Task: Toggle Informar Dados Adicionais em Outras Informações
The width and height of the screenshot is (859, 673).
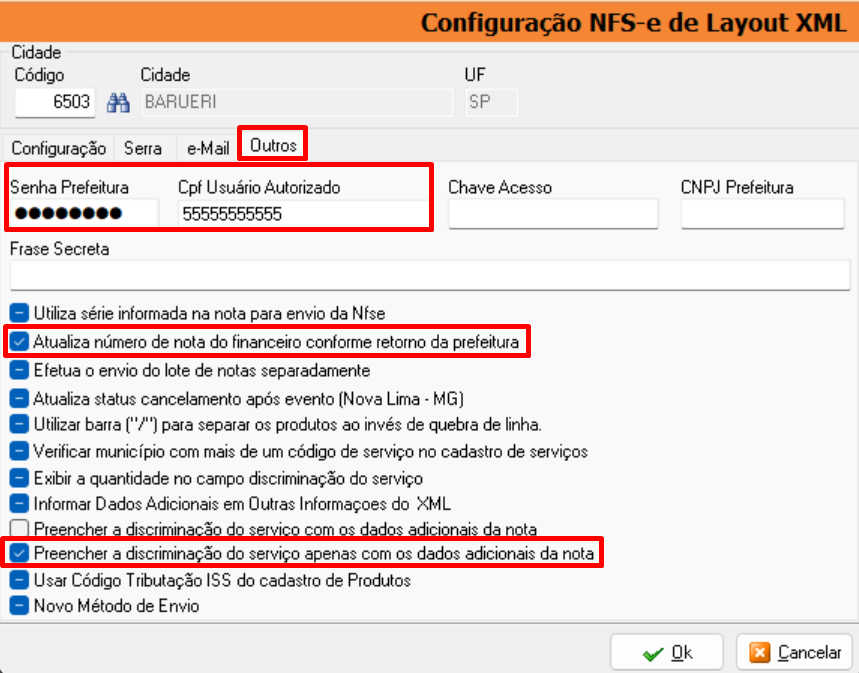Action: [19, 503]
